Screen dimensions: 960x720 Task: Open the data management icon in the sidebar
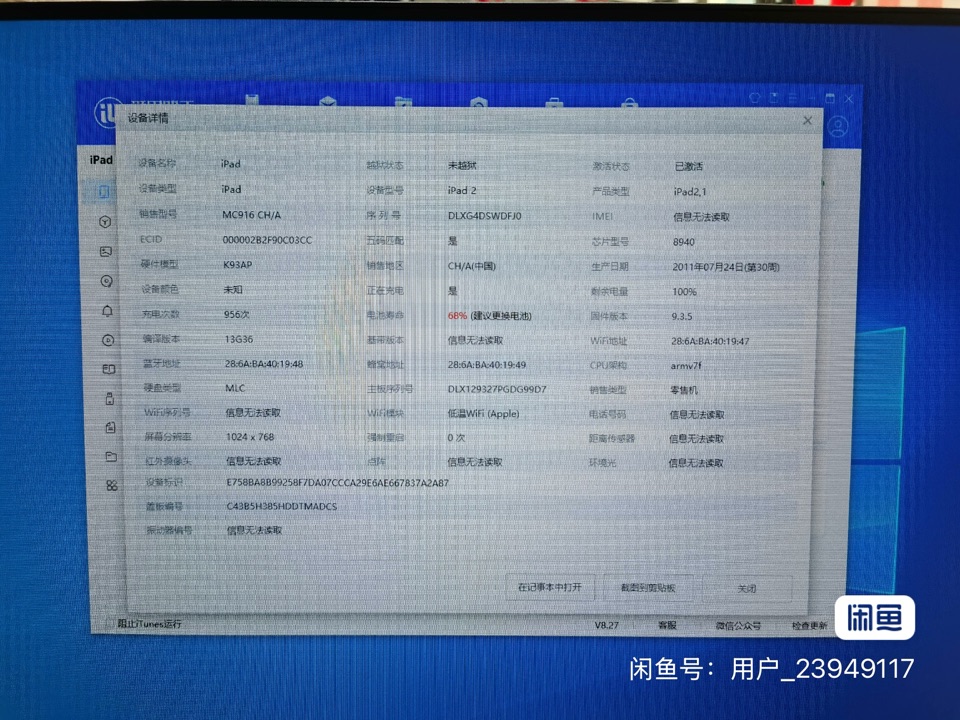110,427
